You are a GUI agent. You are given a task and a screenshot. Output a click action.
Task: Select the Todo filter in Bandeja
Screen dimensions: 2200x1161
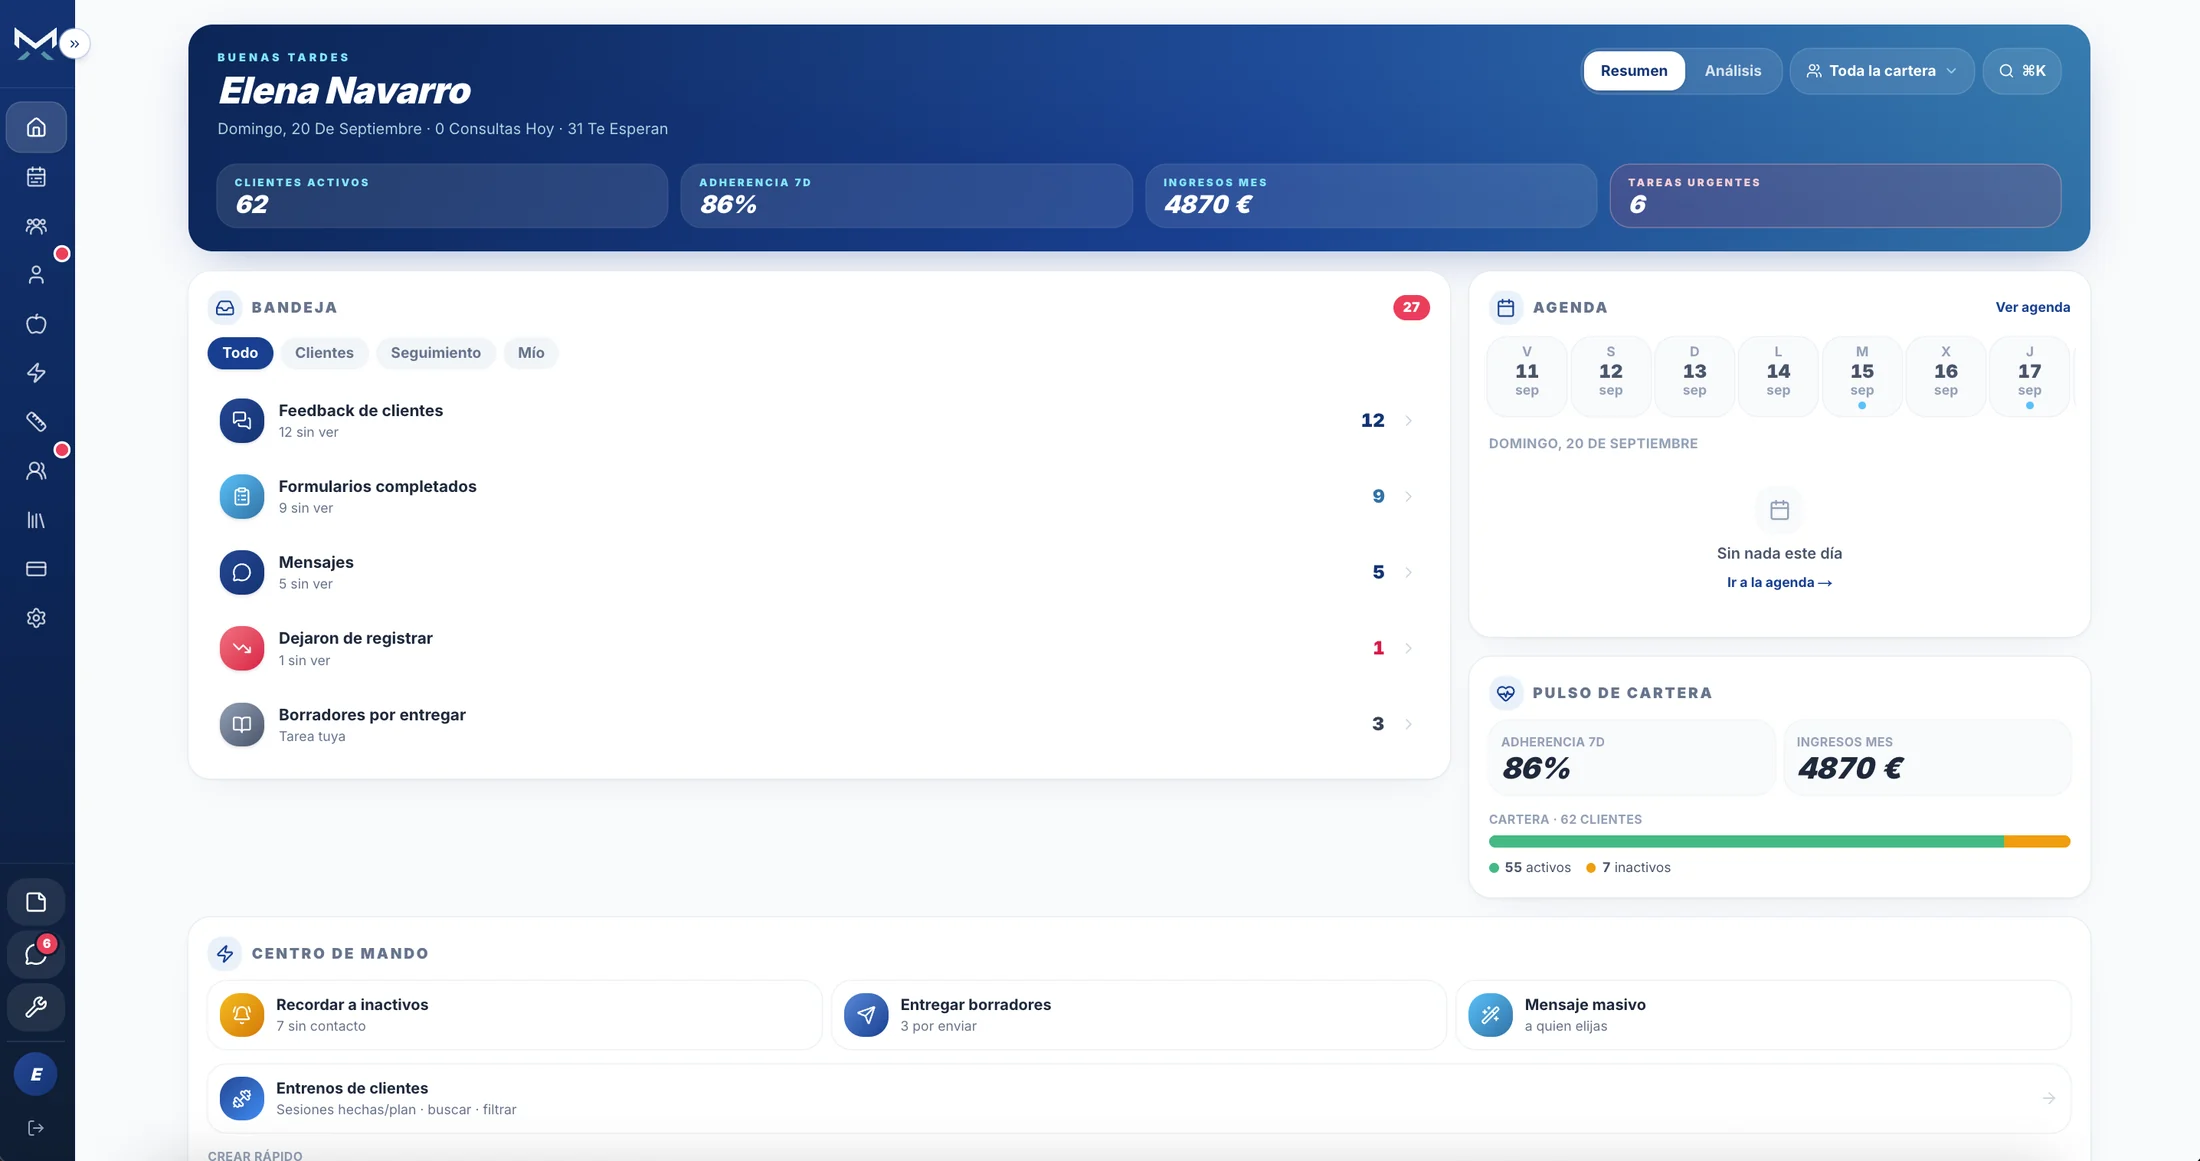pyautogui.click(x=240, y=353)
